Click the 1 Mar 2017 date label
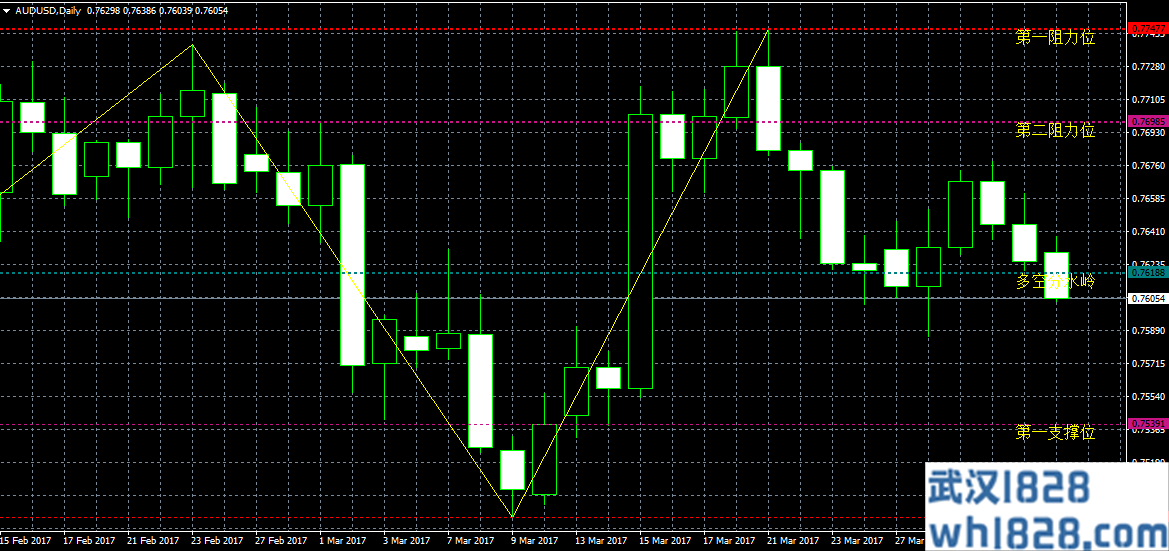This screenshot has width=1169, height=551. pyautogui.click(x=342, y=541)
